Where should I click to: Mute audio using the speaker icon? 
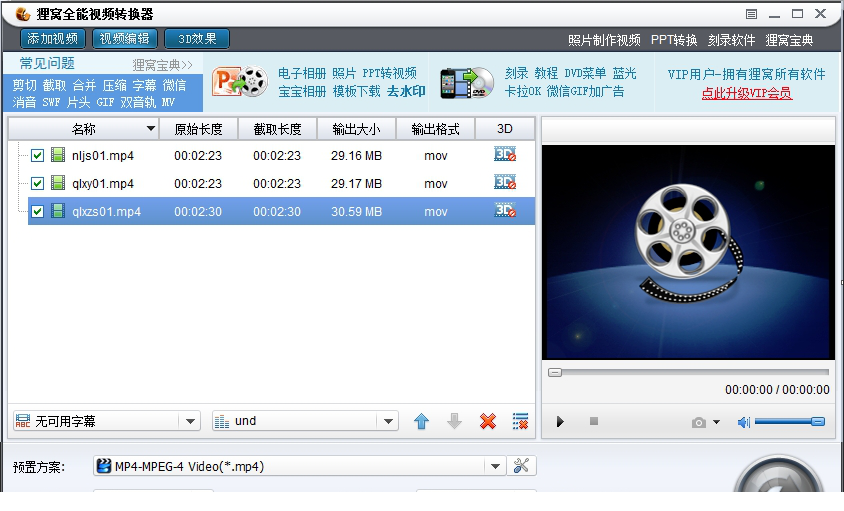(x=743, y=422)
